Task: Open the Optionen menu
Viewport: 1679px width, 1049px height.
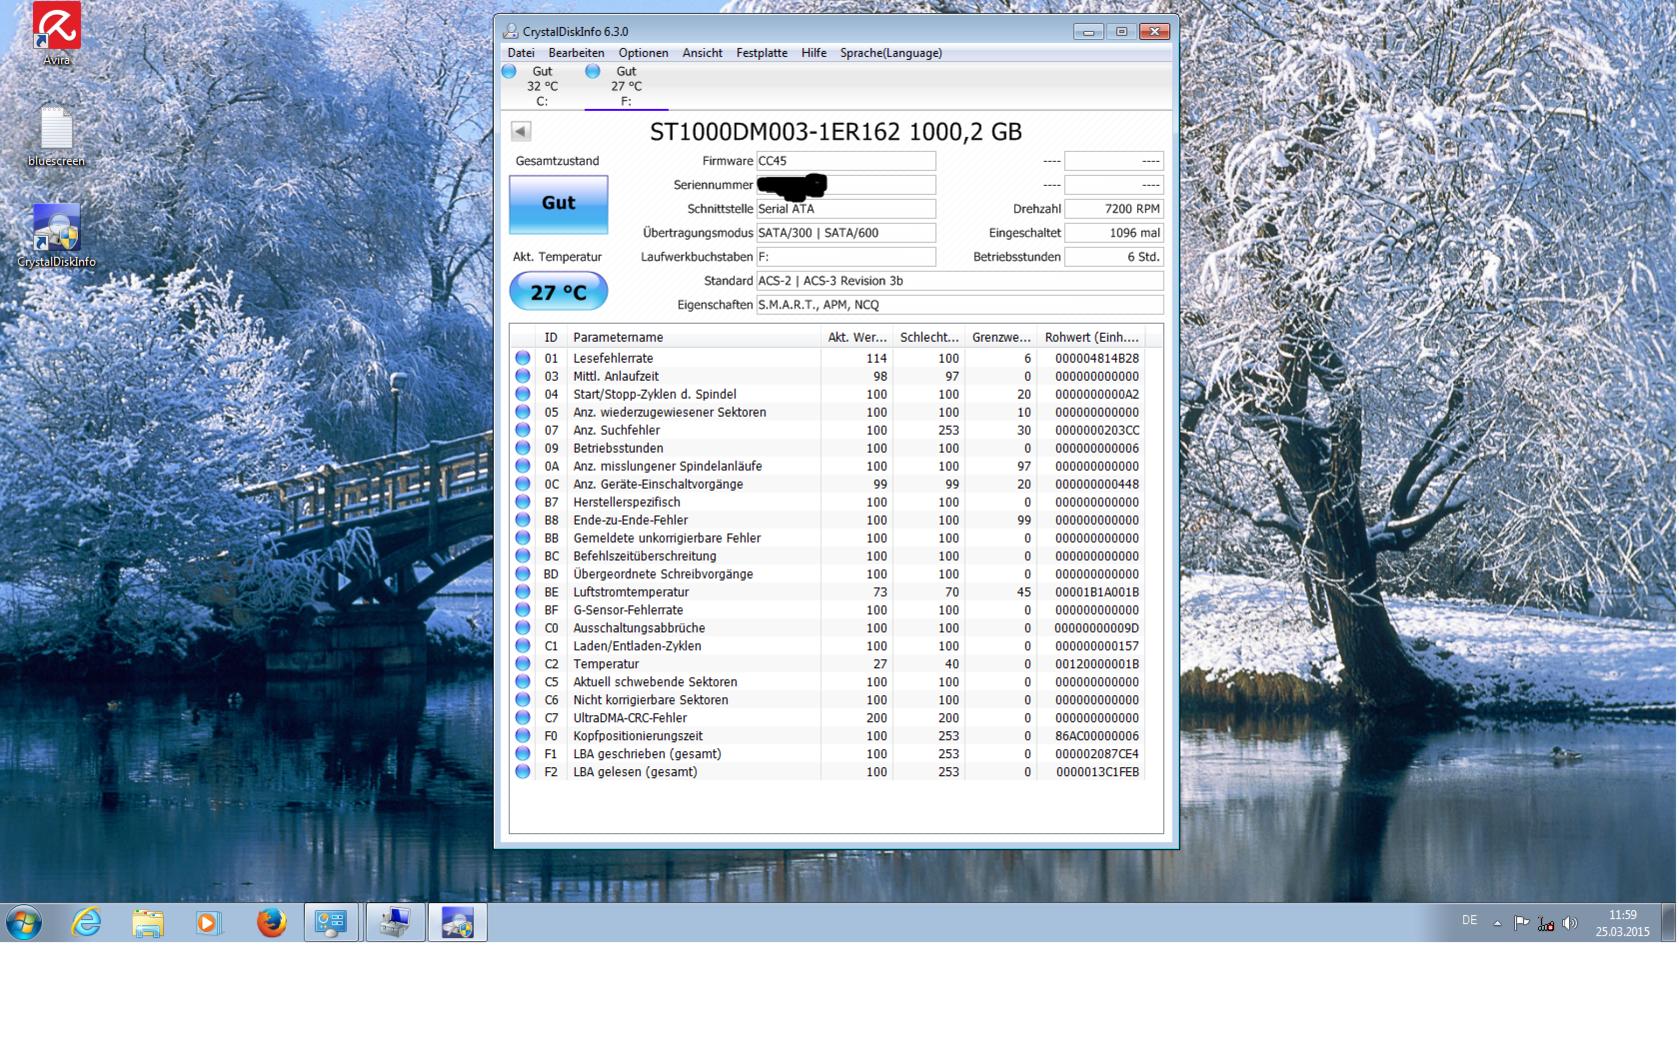Action: coord(643,53)
